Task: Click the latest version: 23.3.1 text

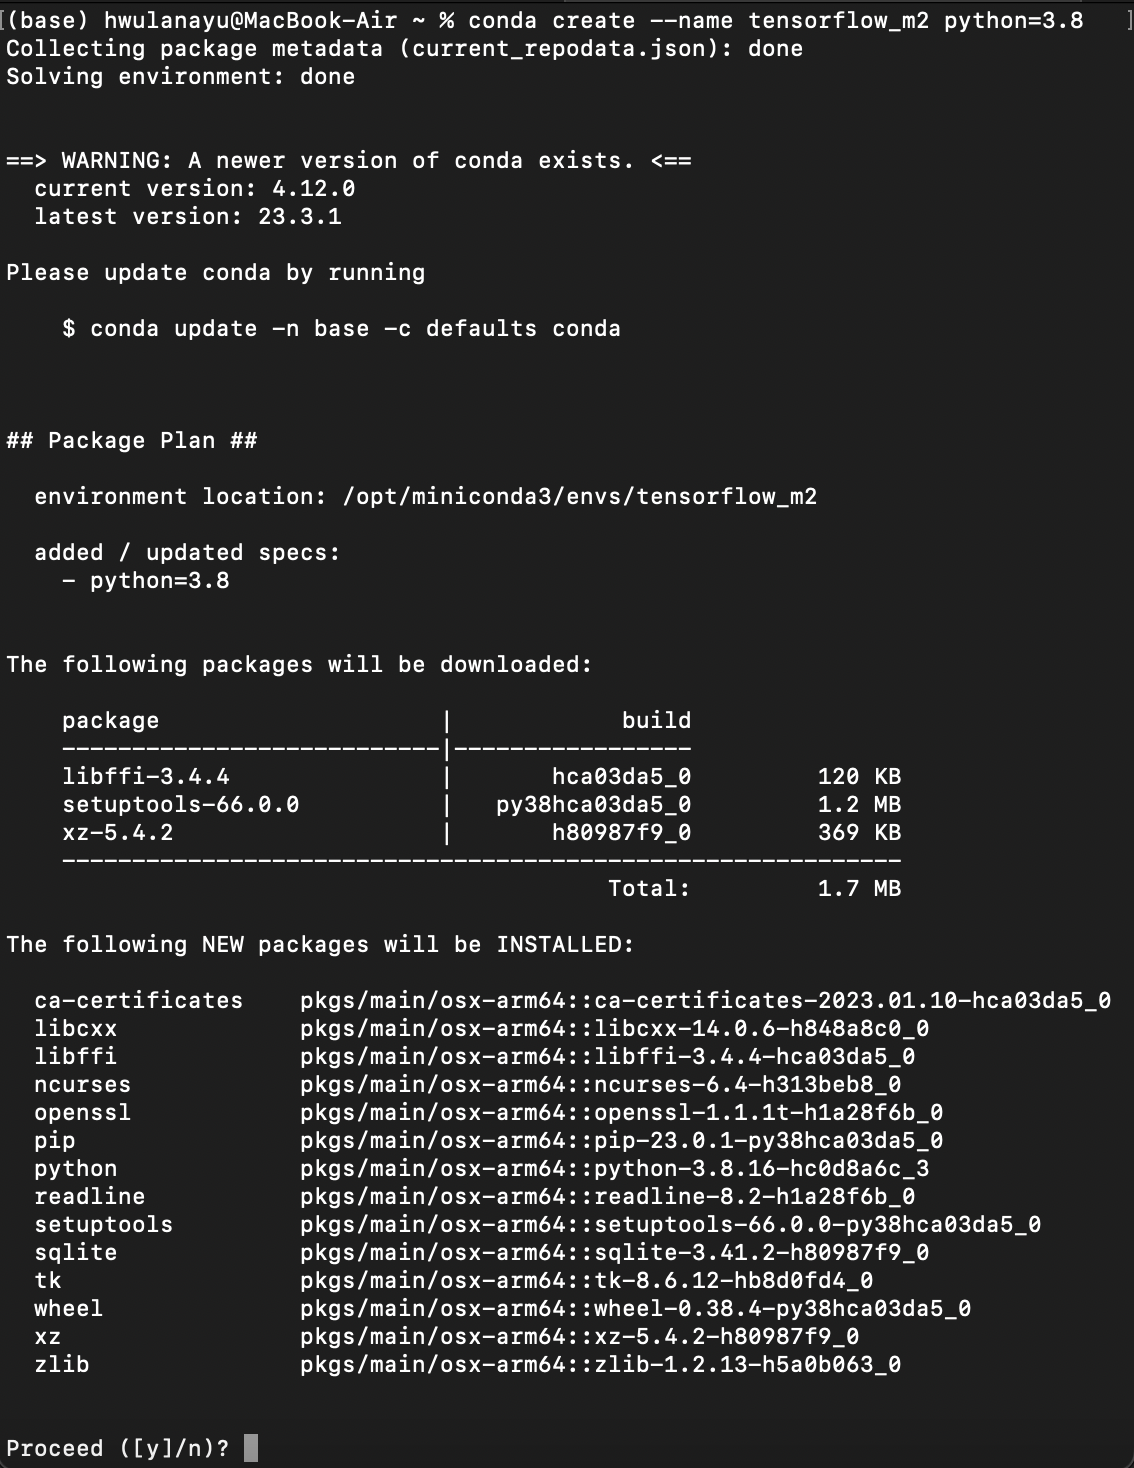Action: (188, 216)
